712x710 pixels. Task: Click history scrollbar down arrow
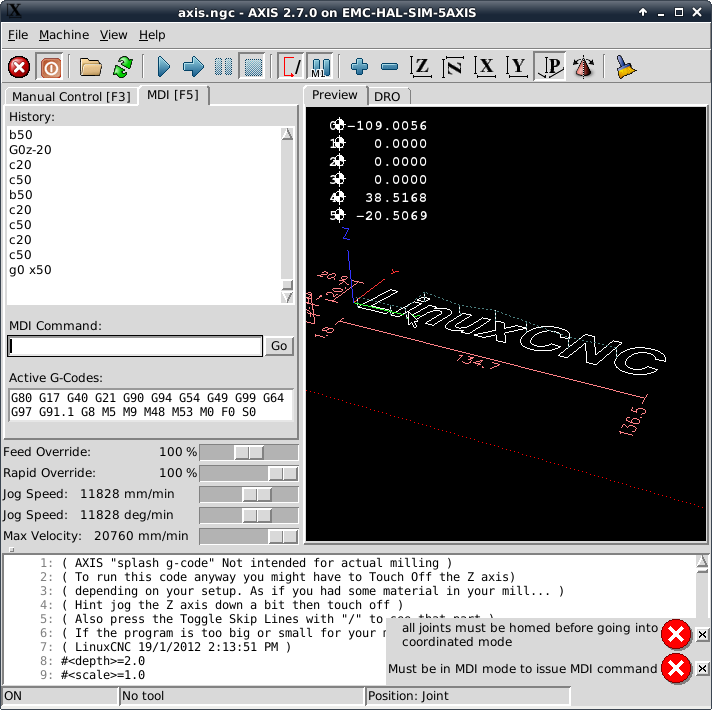[287, 297]
